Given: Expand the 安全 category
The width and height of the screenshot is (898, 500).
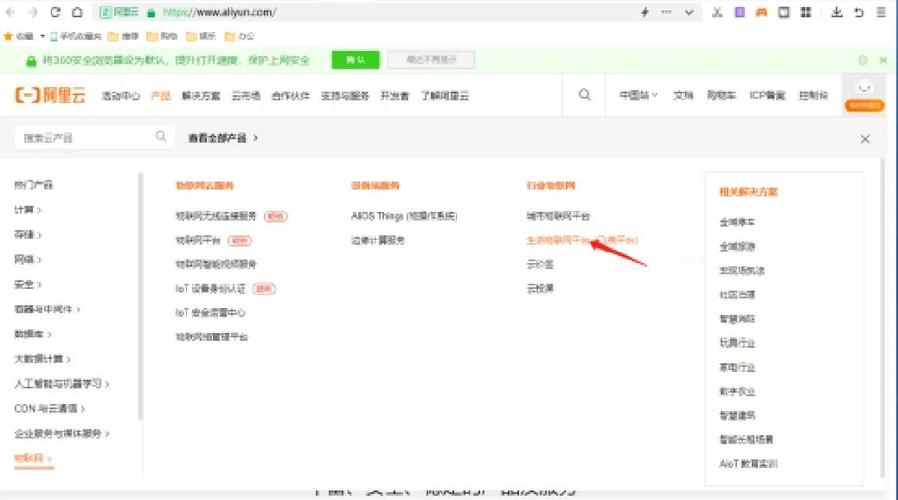Looking at the screenshot, I should (x=27, y=284).
